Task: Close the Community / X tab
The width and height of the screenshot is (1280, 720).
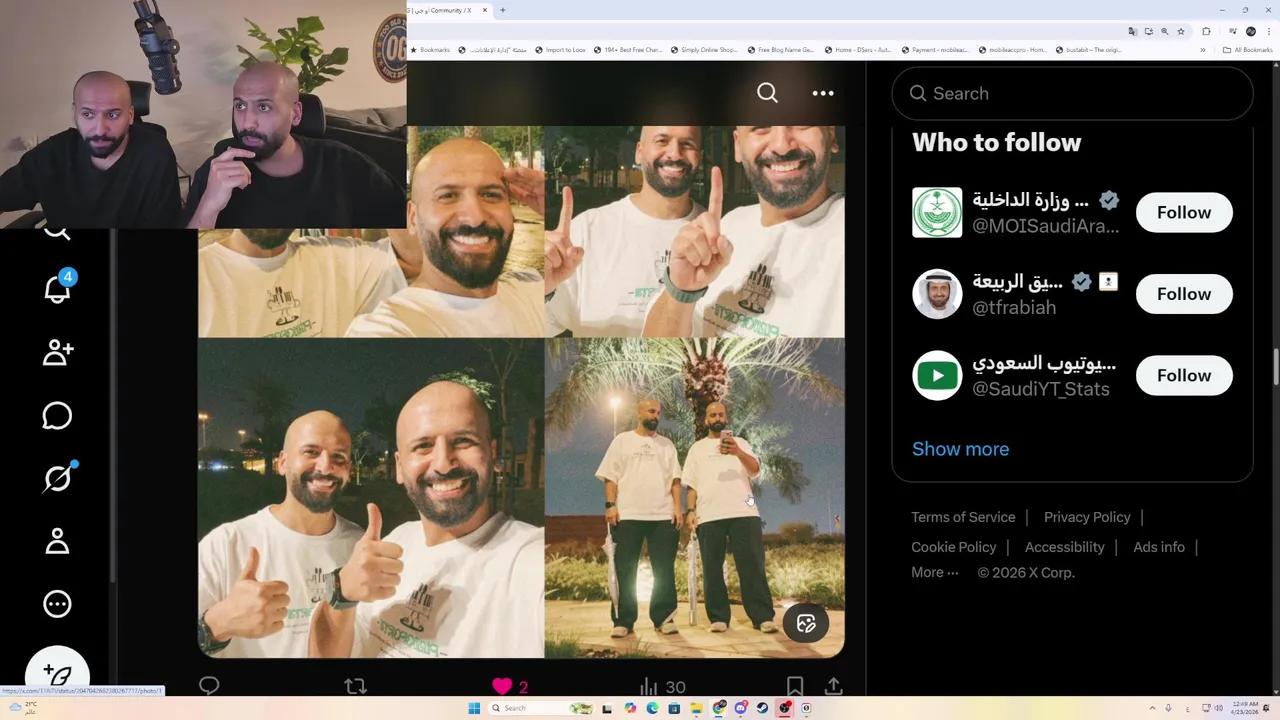Action: click(485, 10)
